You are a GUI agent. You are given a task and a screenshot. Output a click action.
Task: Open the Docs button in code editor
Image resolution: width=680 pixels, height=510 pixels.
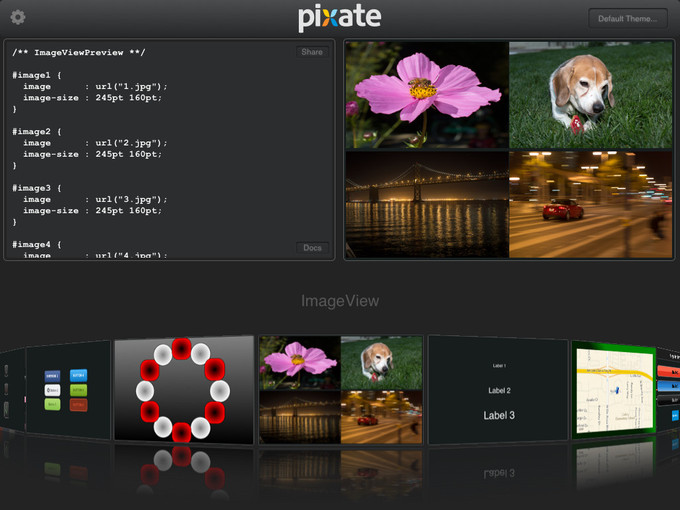point(312,248)
